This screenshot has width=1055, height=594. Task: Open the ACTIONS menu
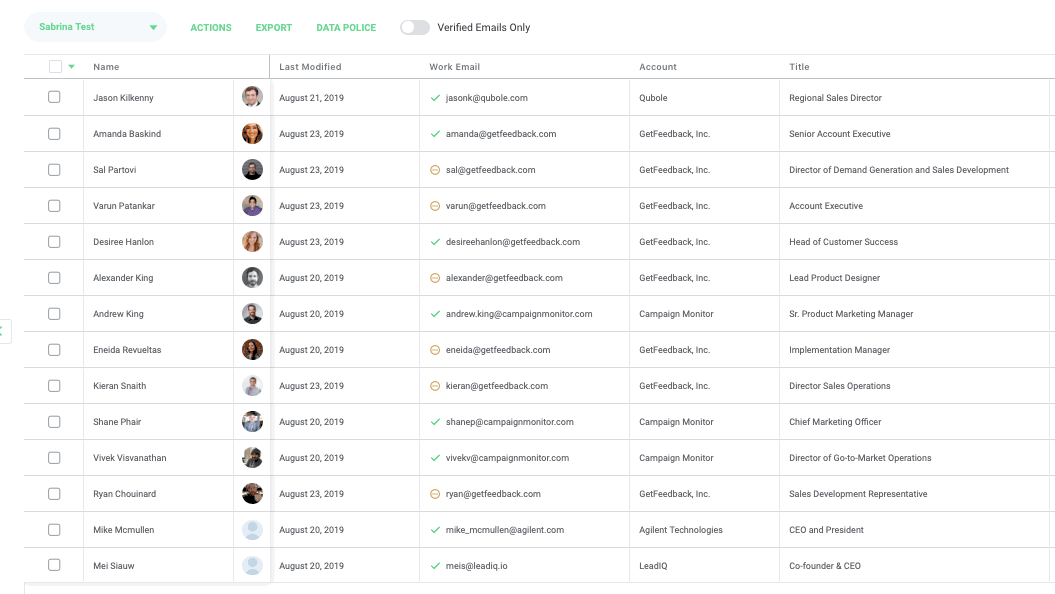coord(211,28)
